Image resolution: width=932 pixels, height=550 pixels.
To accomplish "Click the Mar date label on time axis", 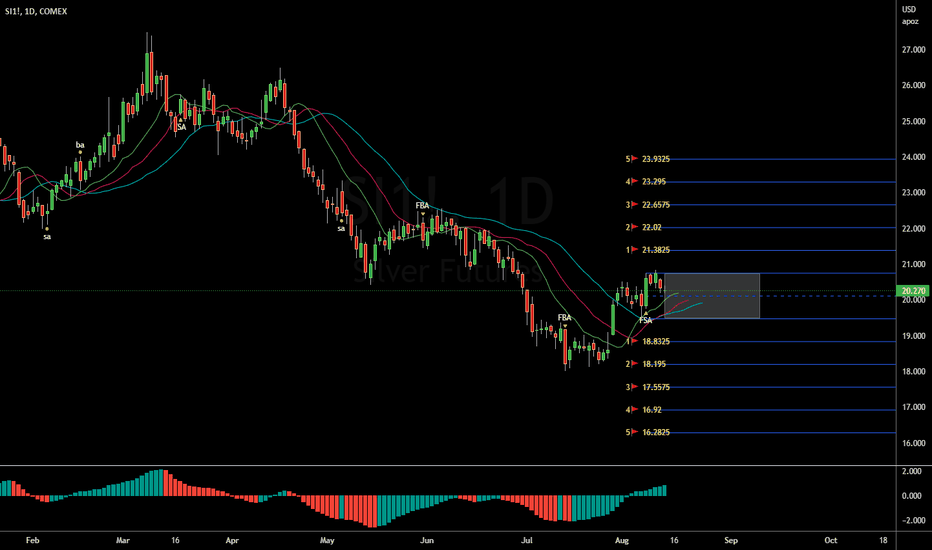I will pyautogui.click(x=122, y=540).
